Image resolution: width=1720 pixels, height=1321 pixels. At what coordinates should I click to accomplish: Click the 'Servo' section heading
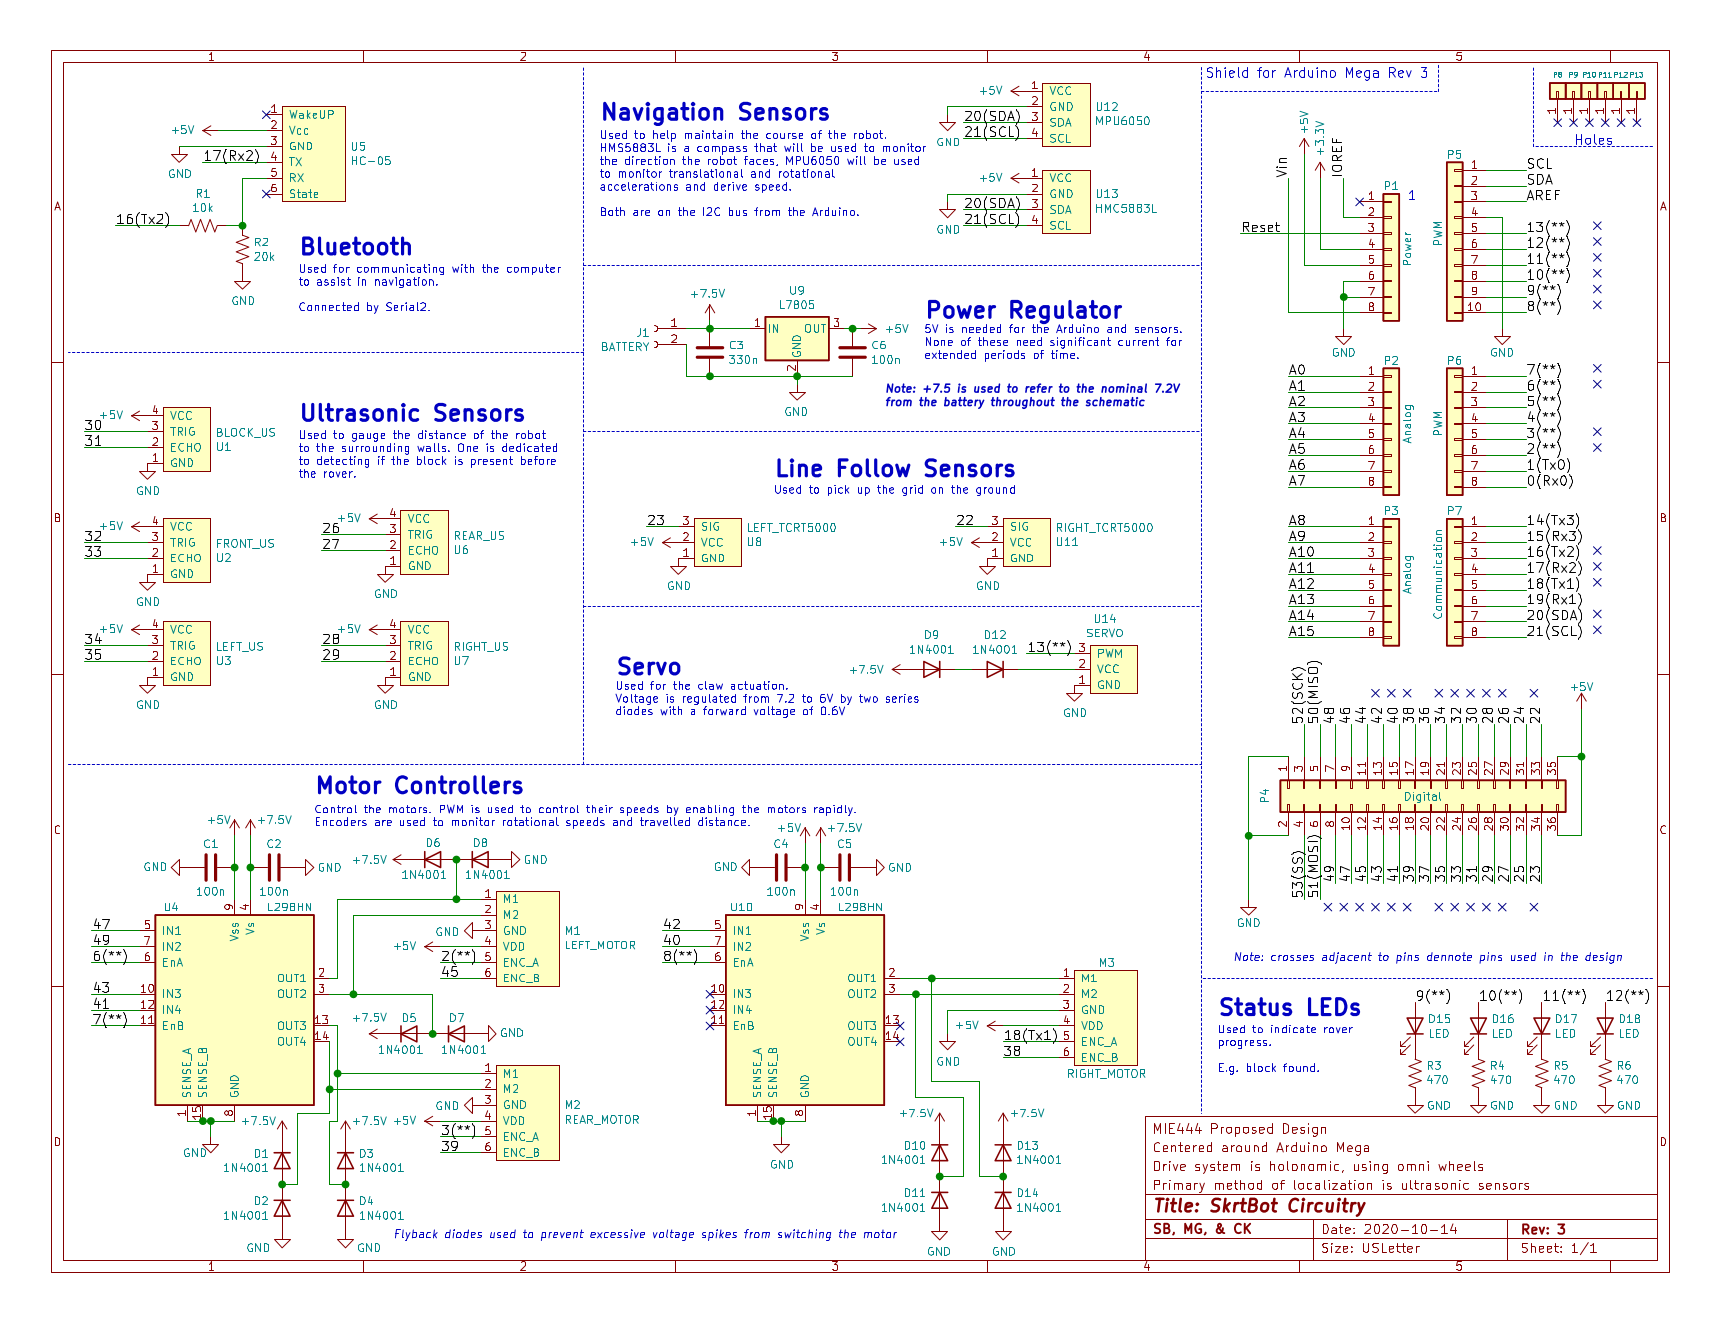[649, 667]
